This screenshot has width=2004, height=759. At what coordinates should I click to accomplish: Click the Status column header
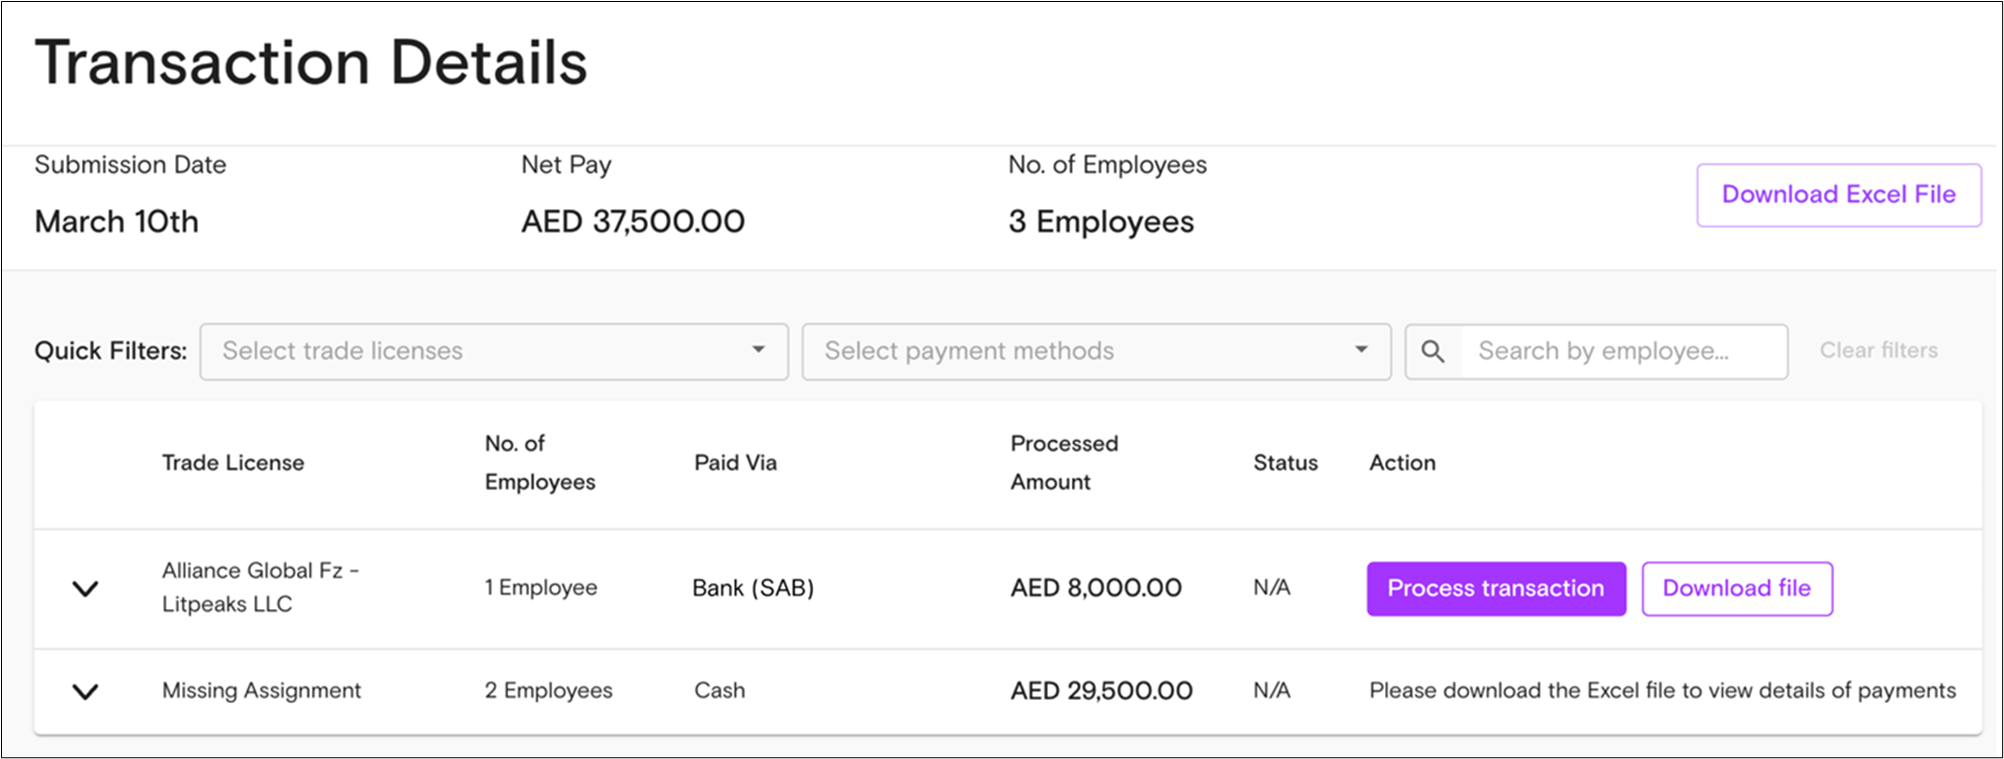click(x=1285, y=462)
